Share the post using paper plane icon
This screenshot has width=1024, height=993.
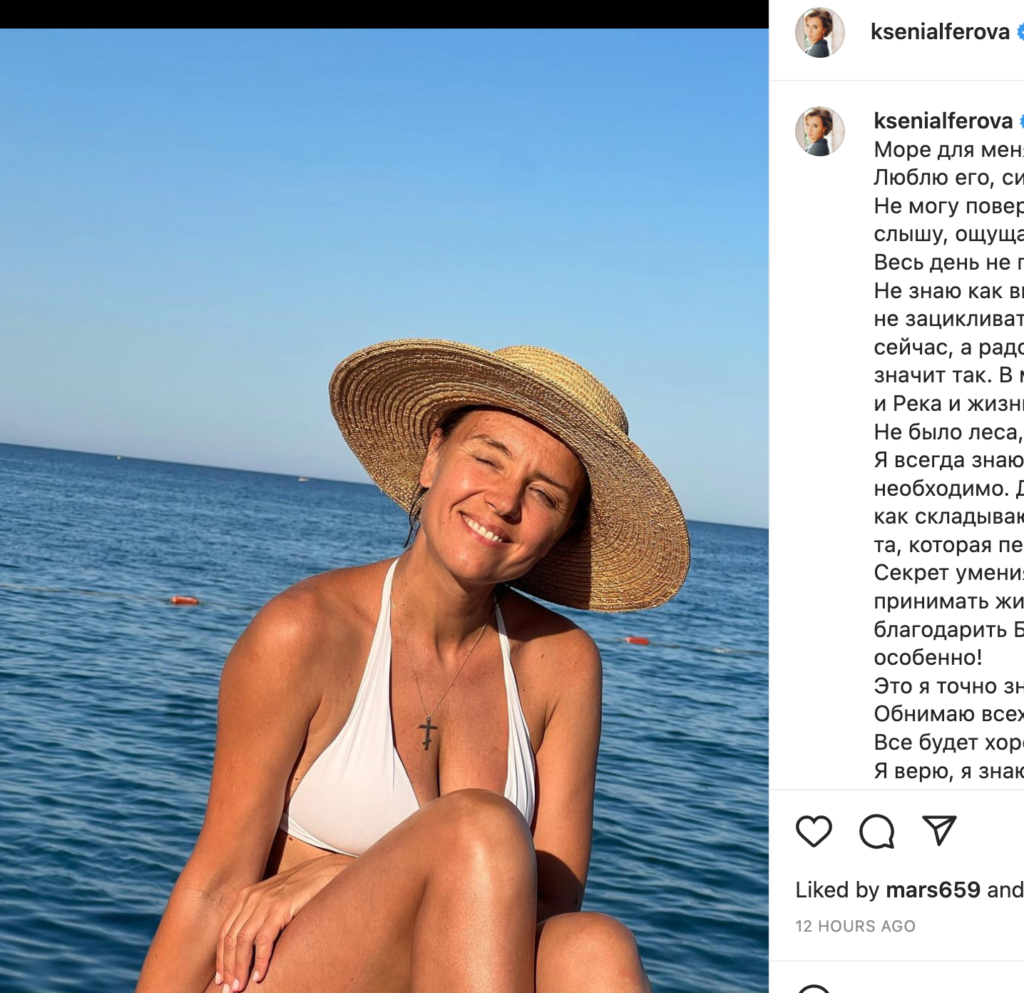939,830
